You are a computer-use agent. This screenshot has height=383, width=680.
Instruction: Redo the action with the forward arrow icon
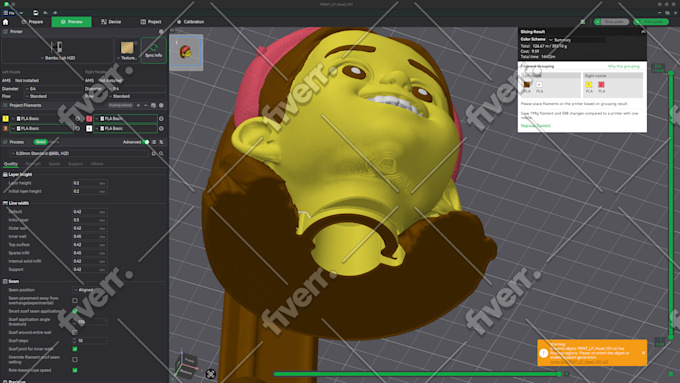coord(55,13)
